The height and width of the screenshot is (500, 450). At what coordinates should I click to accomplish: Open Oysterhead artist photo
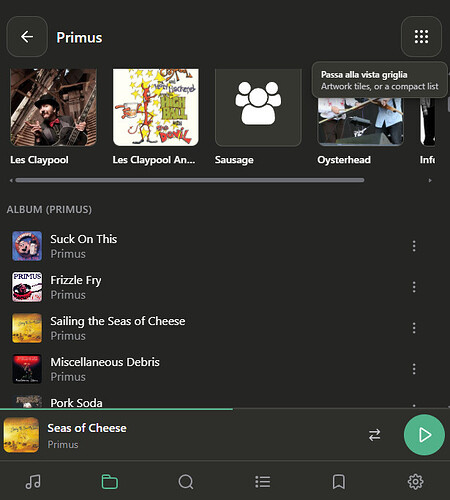[361, 122]
